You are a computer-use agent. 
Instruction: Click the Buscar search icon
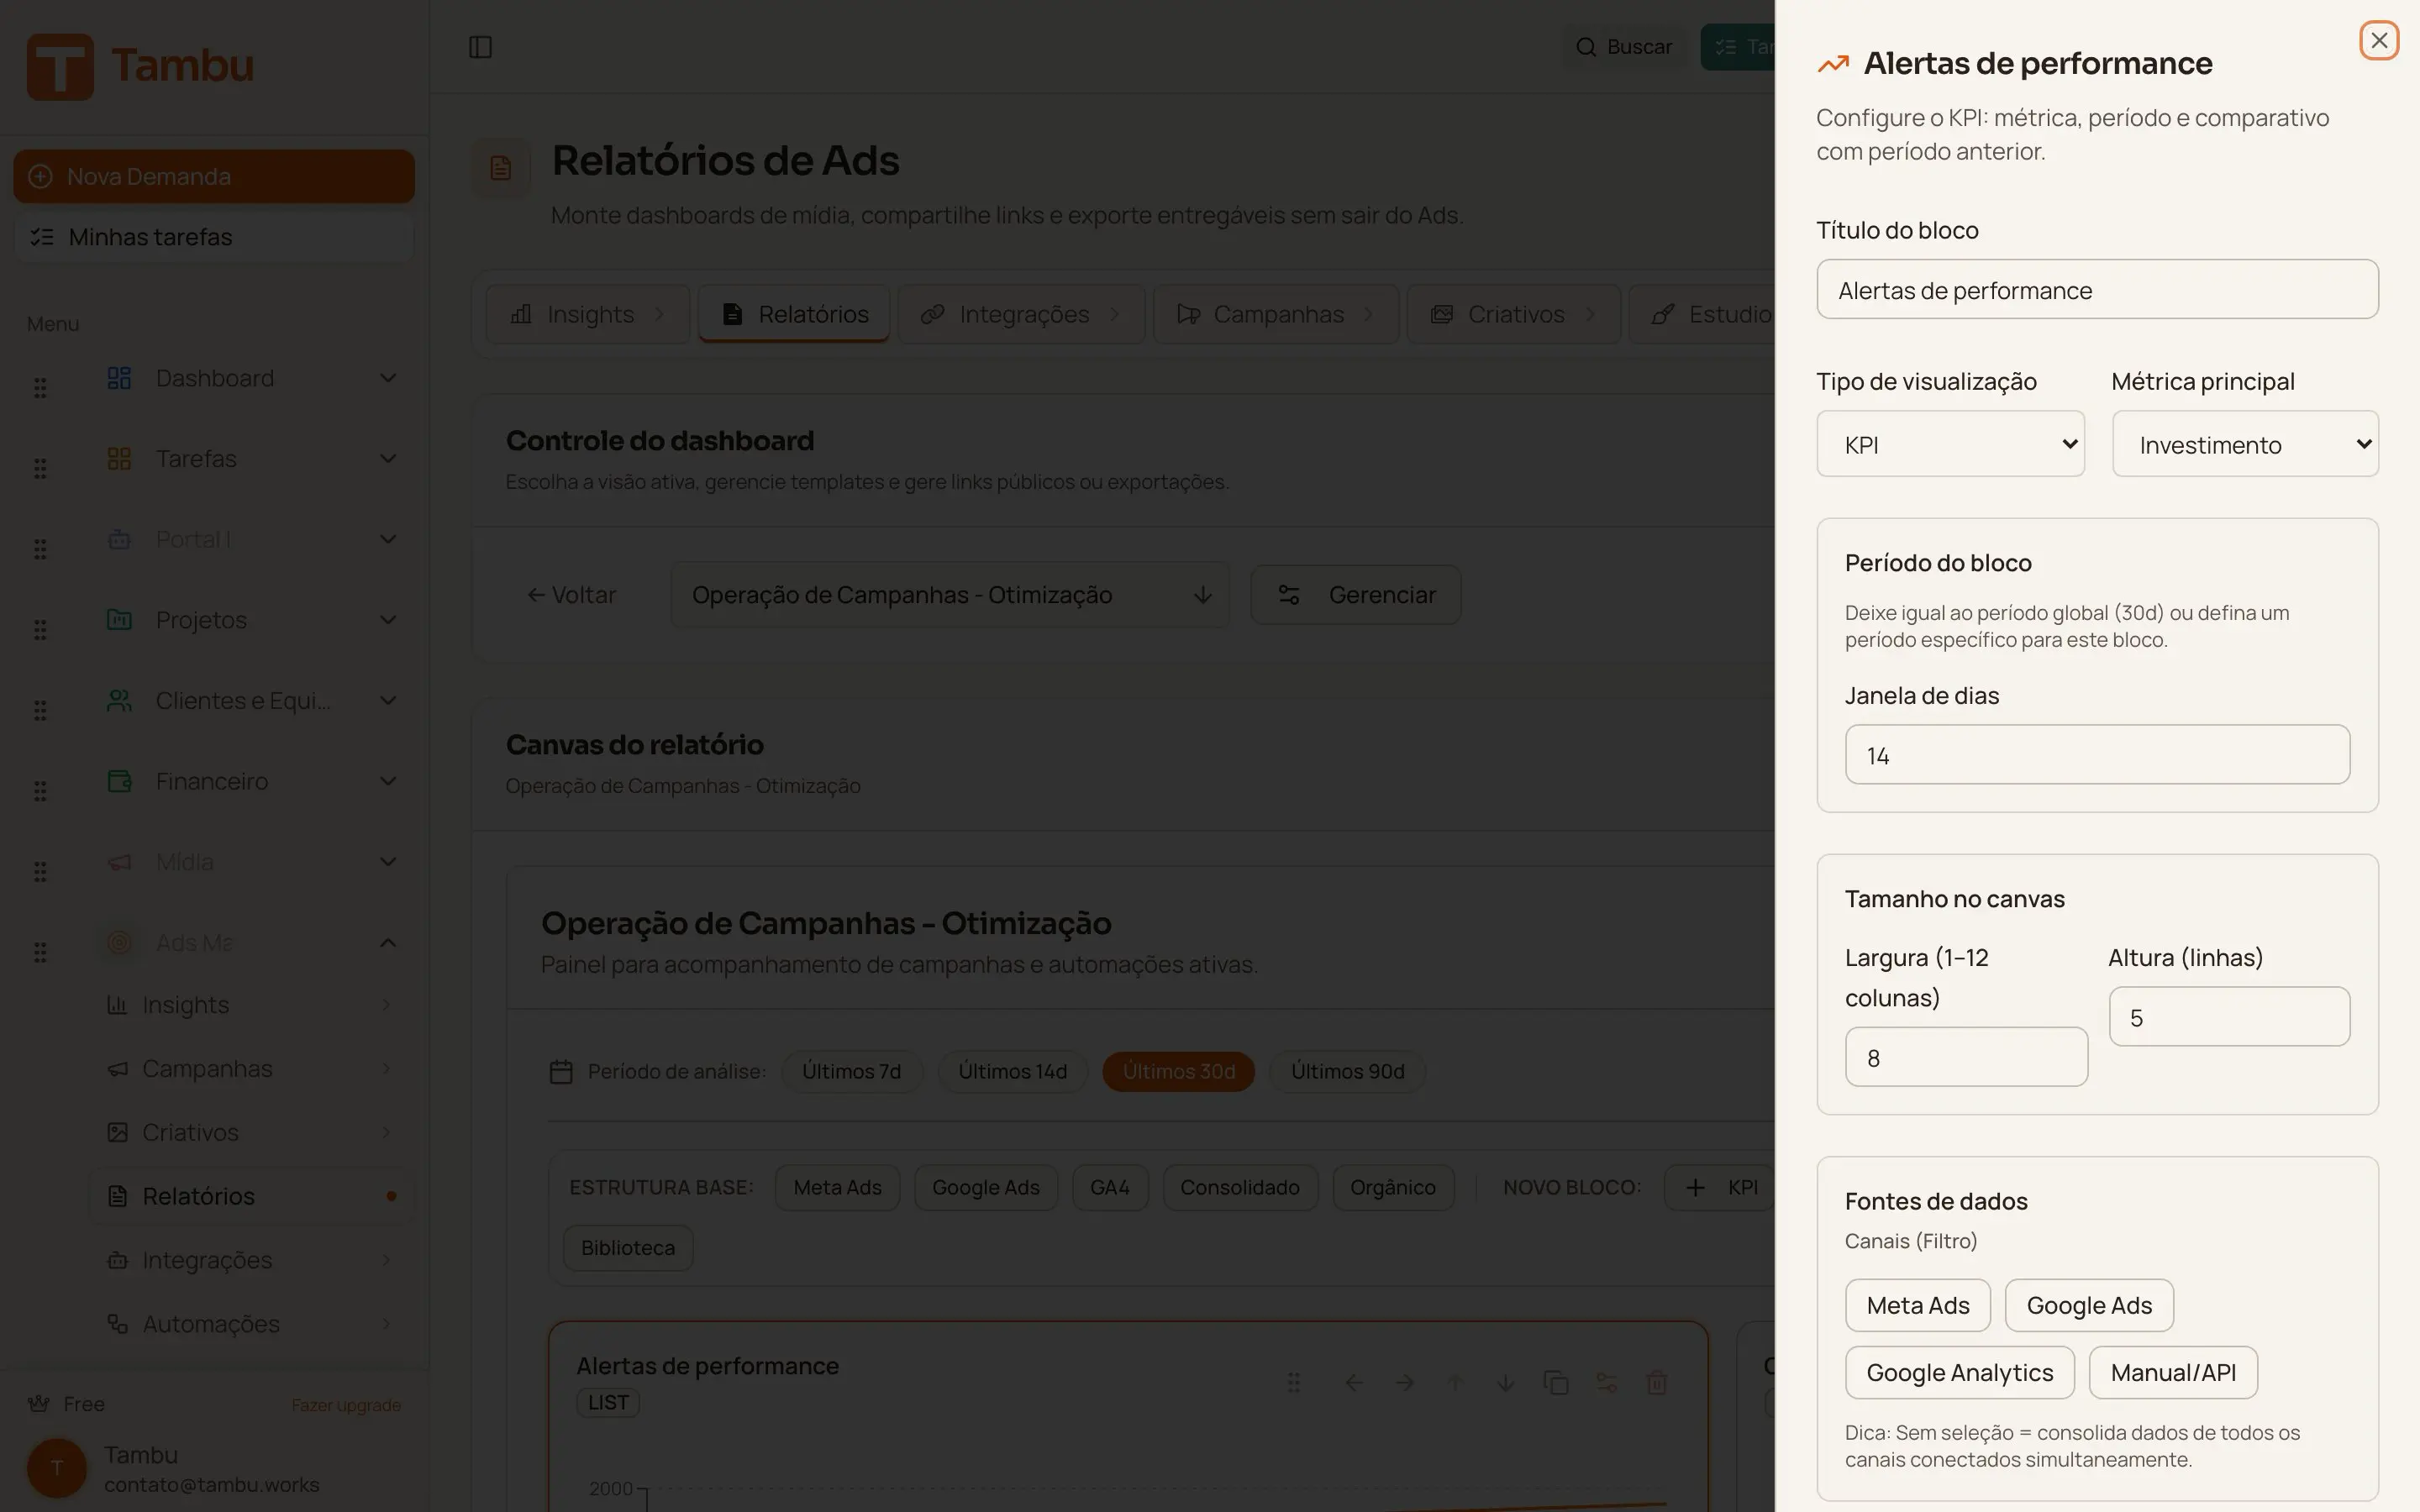point(1586,46)
